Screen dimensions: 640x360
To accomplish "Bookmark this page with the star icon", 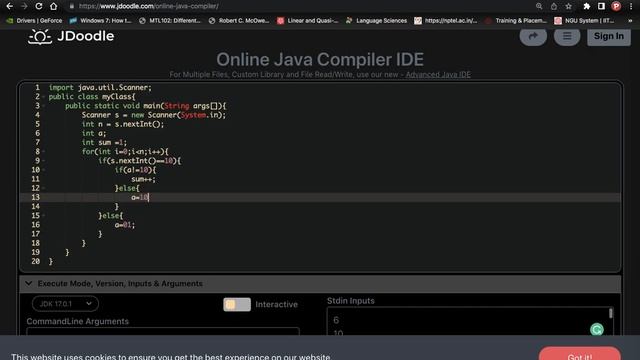I will point(569,6).
